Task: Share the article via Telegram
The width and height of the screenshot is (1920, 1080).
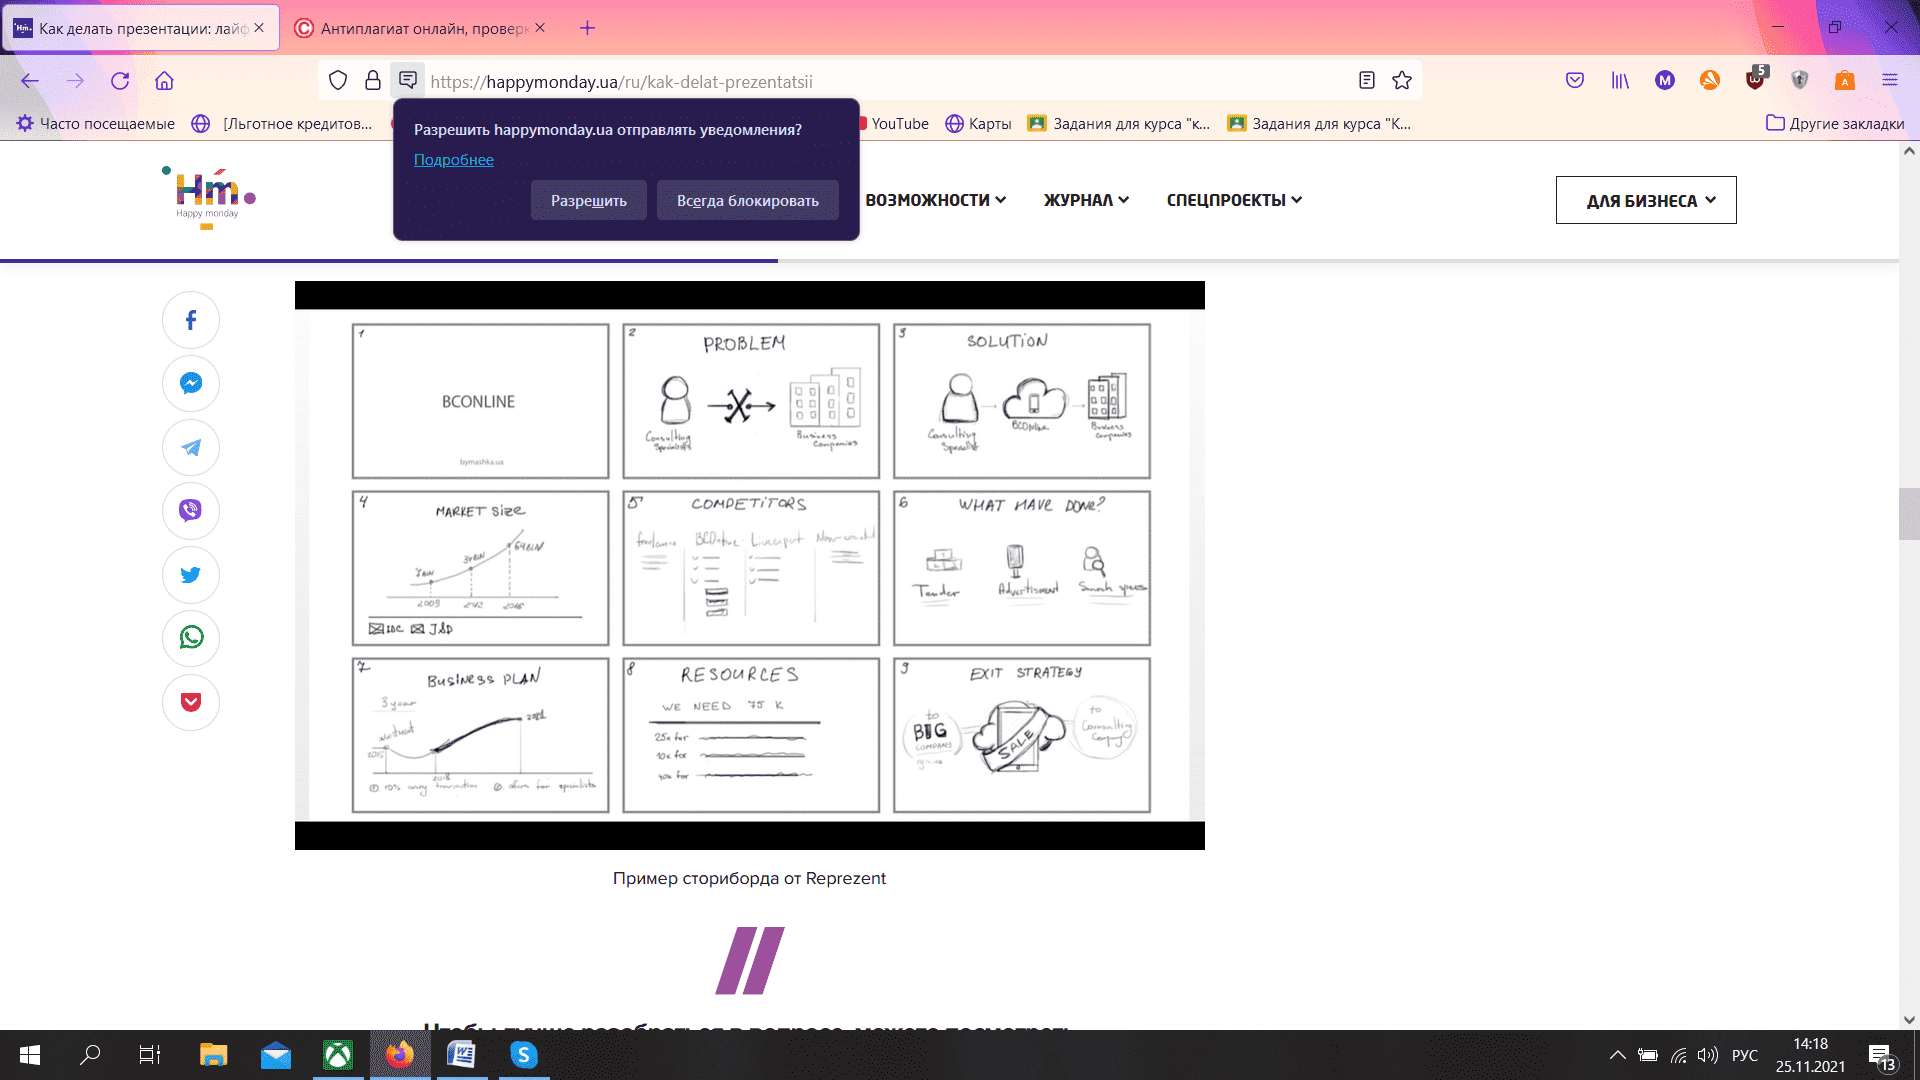Action: [191, 447]
